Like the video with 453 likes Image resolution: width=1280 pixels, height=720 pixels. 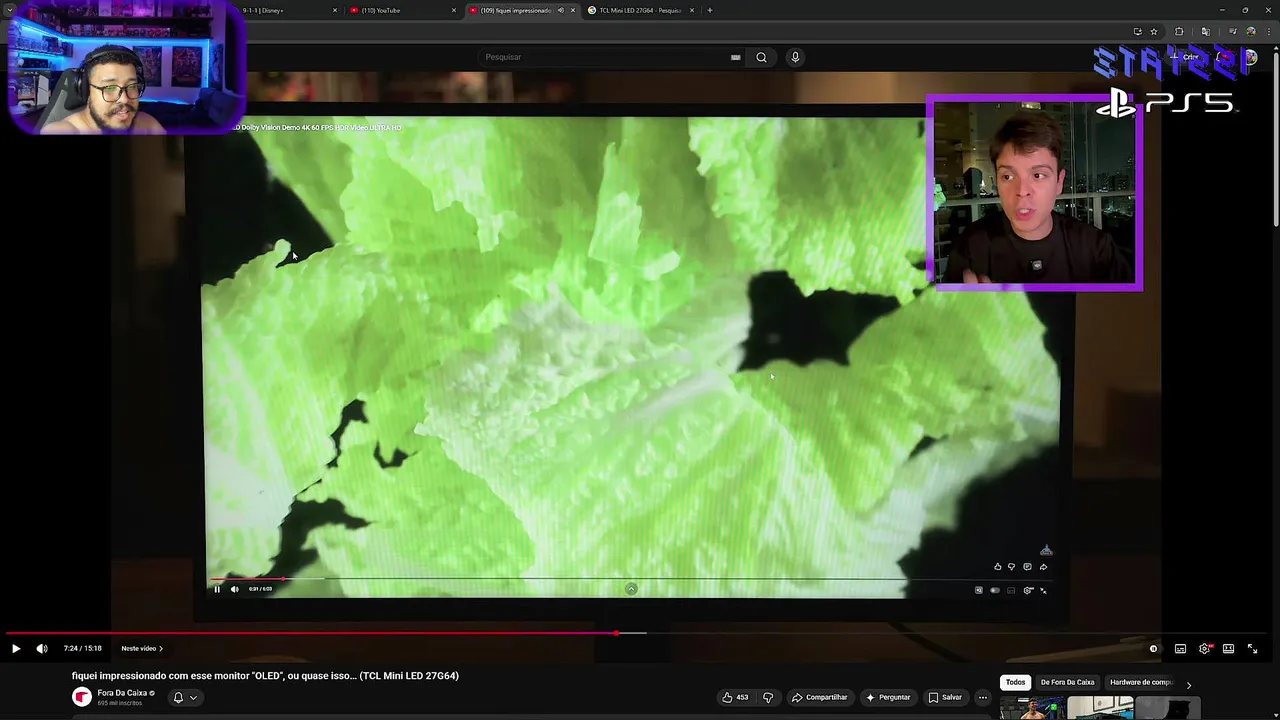735,697
